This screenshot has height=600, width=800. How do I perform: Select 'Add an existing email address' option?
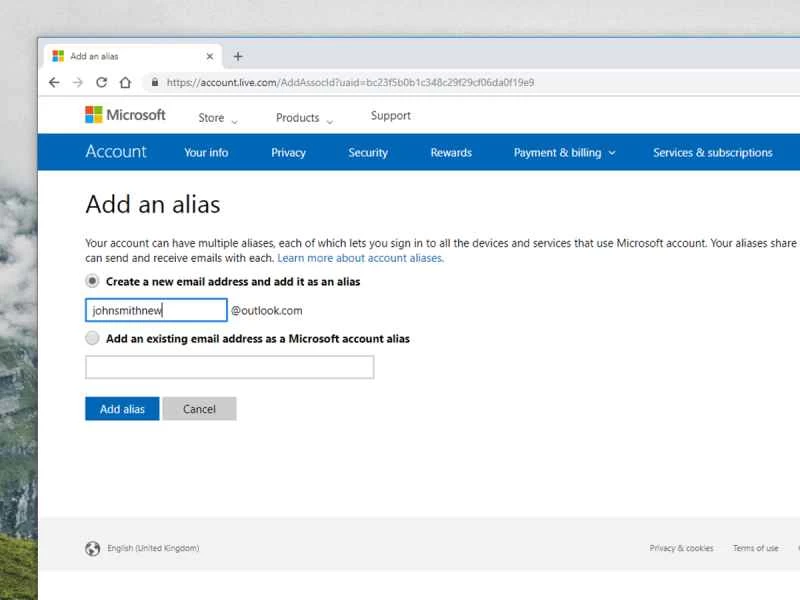click(x=91, y=338)
